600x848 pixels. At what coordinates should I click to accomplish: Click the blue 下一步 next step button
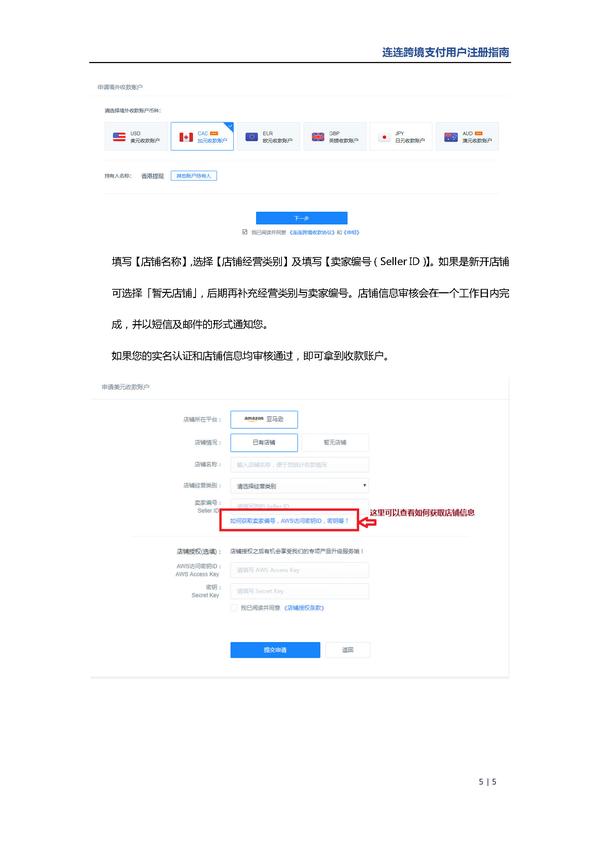click(301, 218)
